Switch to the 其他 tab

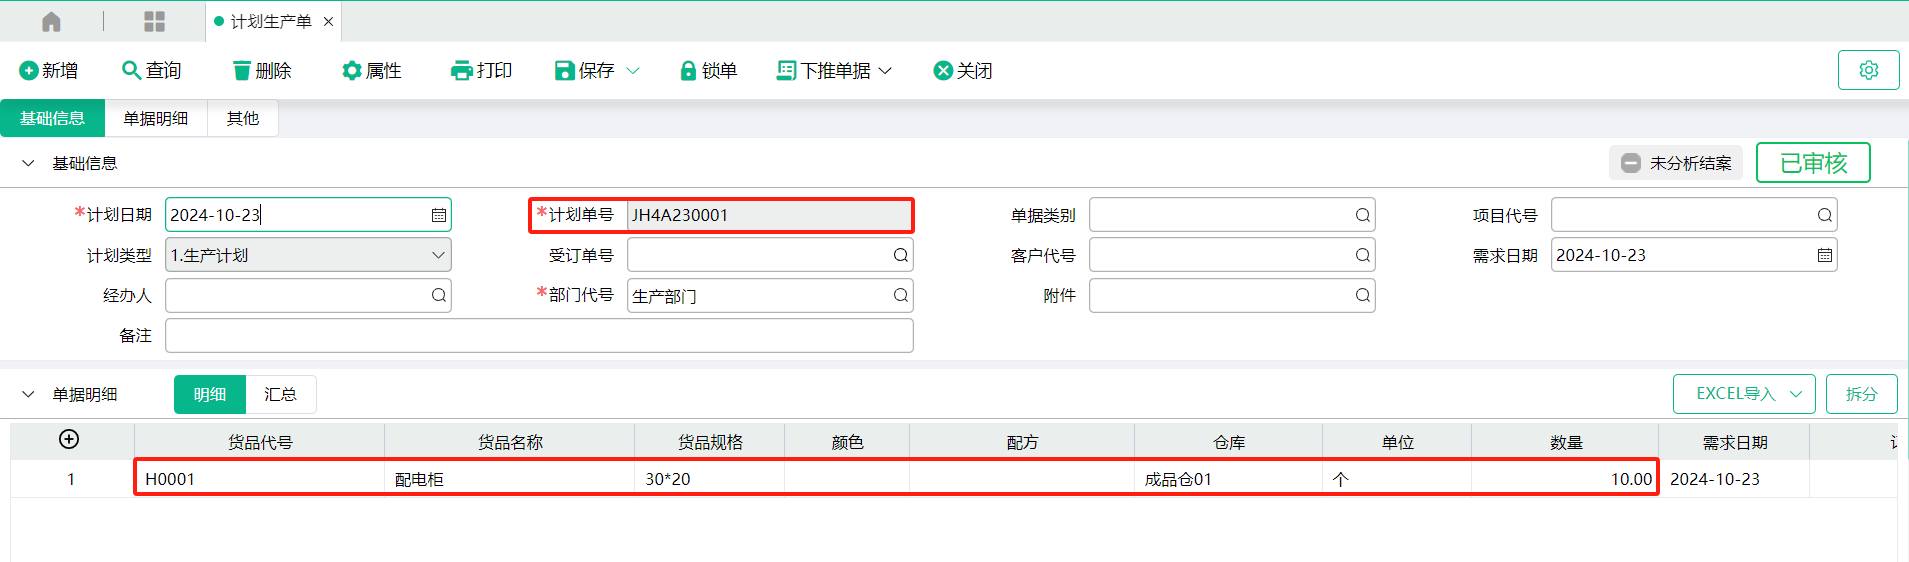tap(242, 118)
